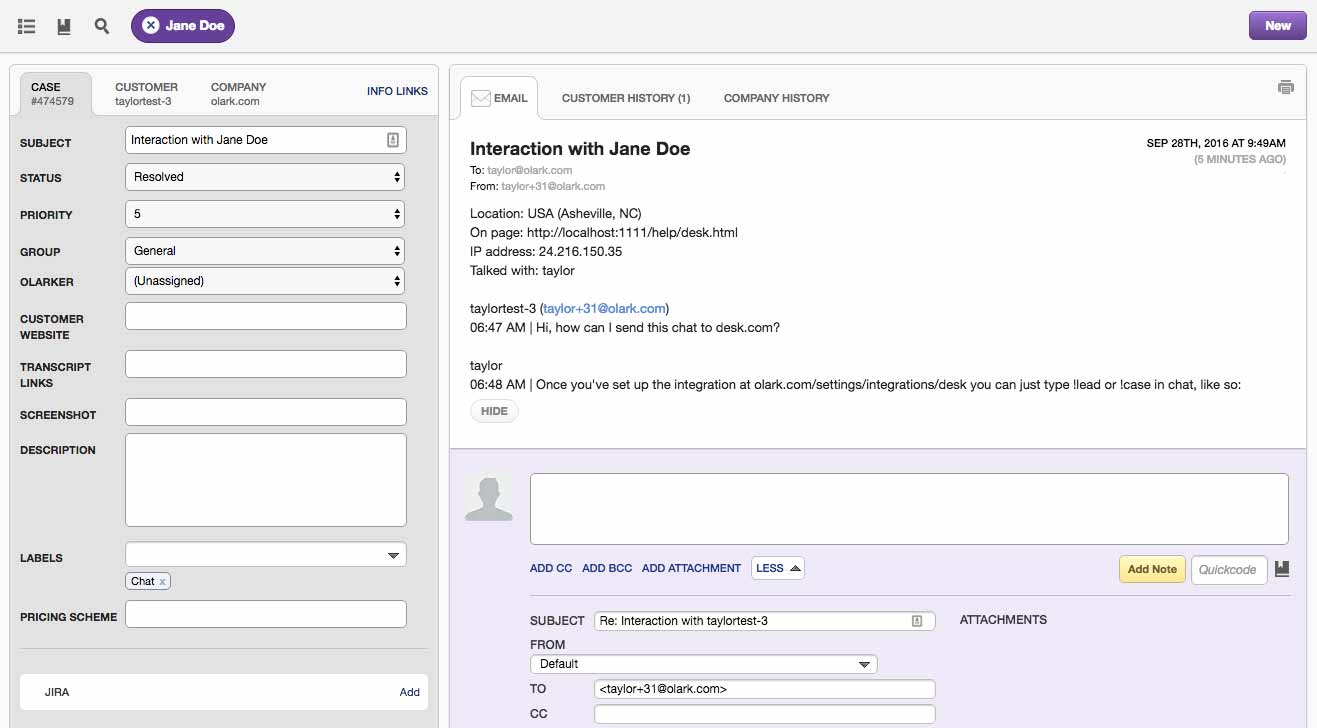Expand the Group dropdown set to General

265,251
